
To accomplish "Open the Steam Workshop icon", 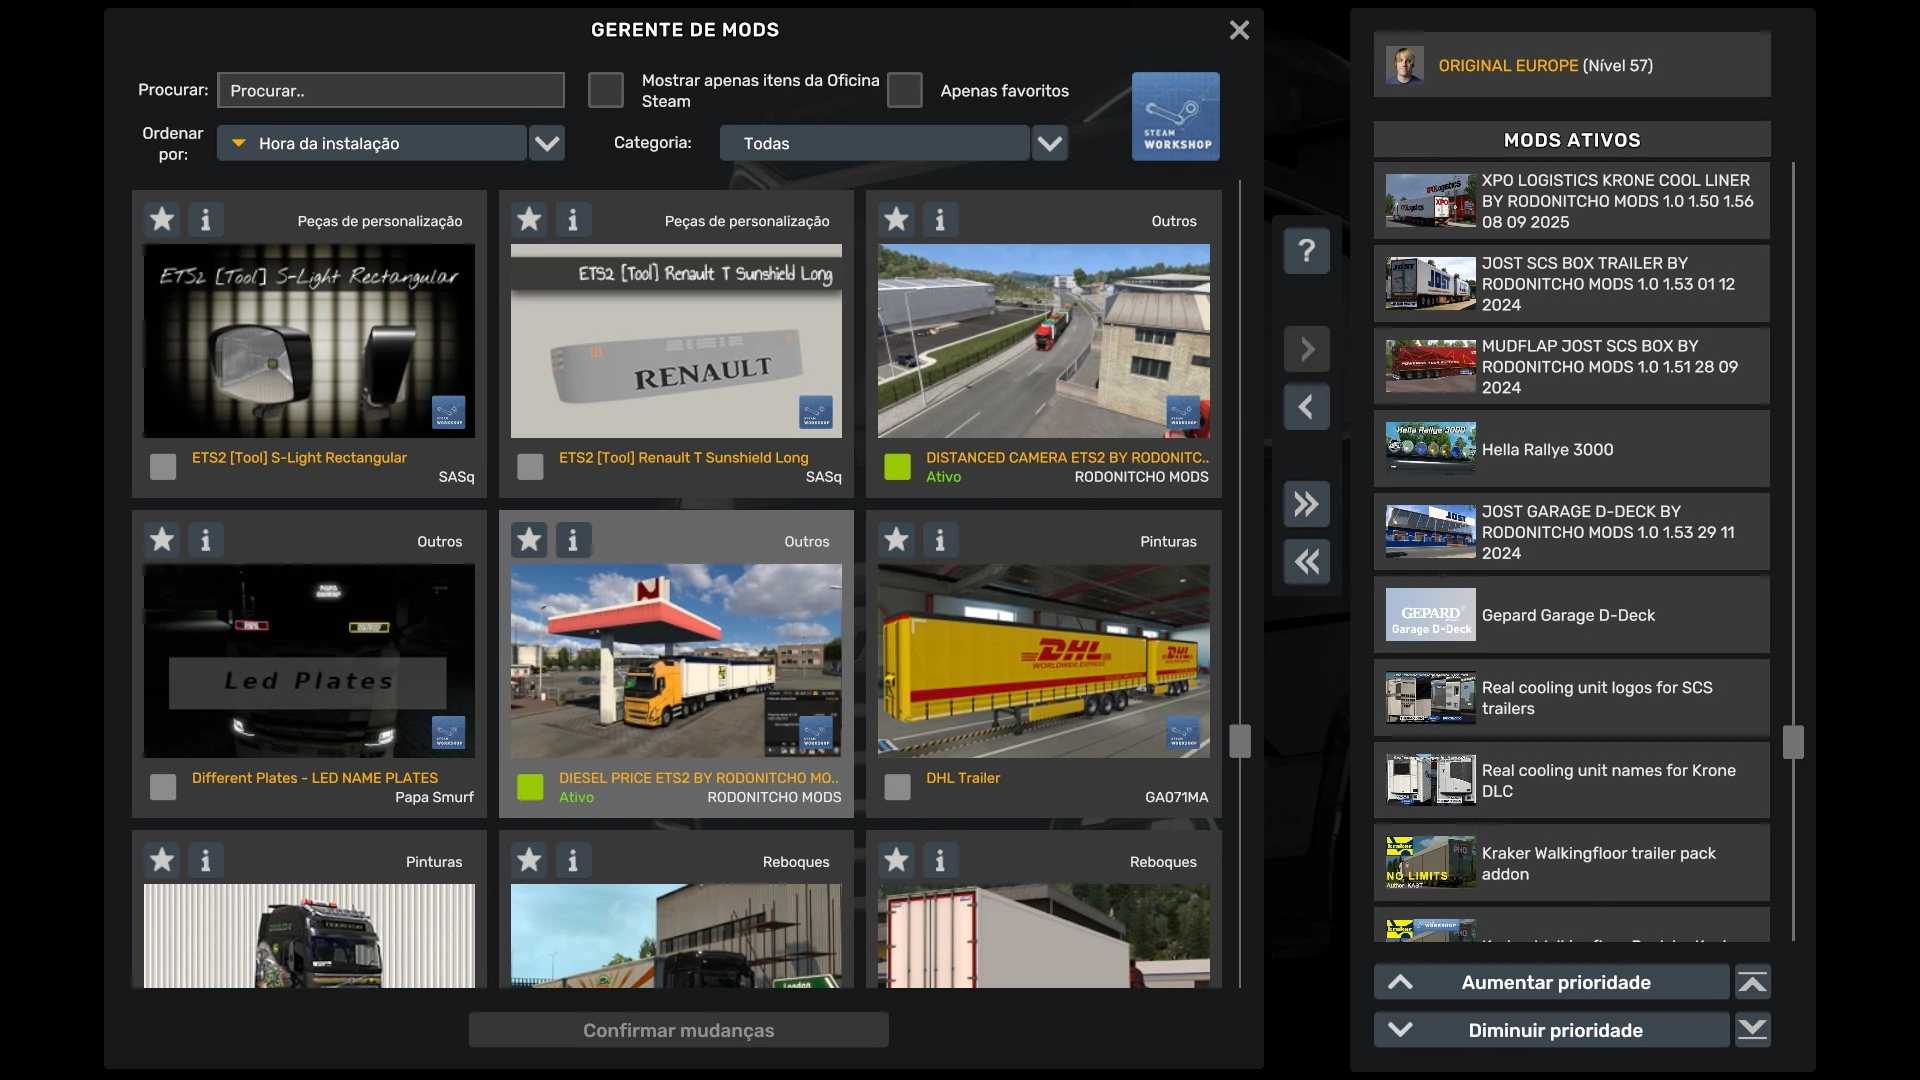I will click(1175, 116).
